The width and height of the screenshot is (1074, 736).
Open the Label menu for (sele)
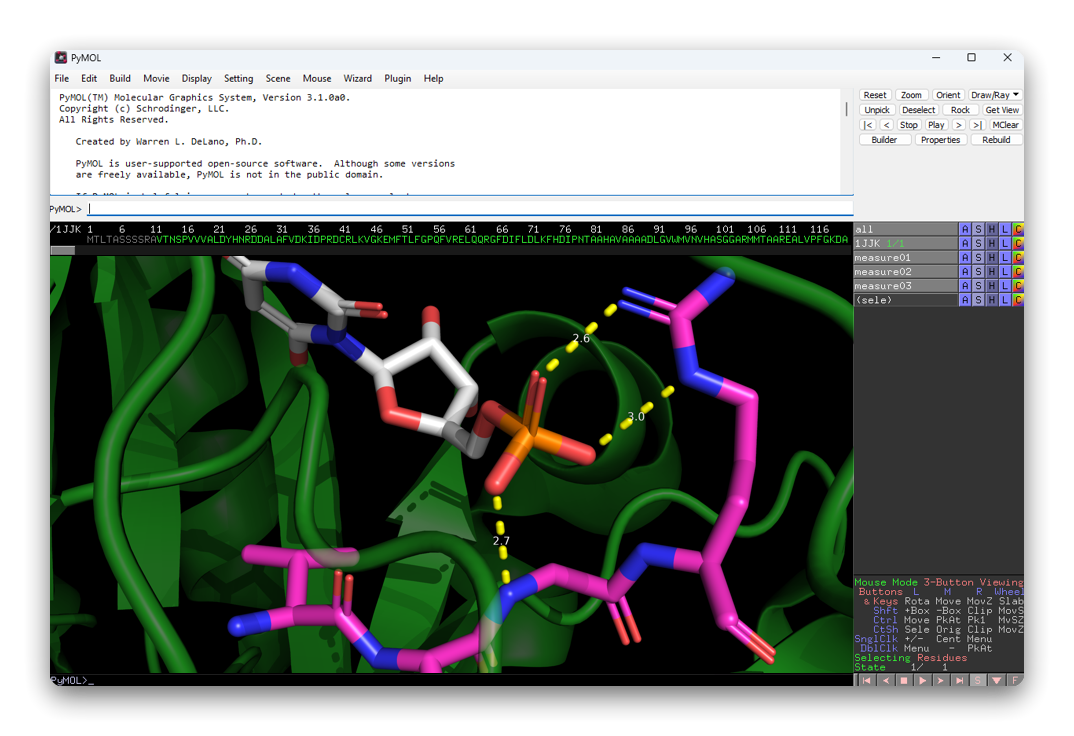1005,300
